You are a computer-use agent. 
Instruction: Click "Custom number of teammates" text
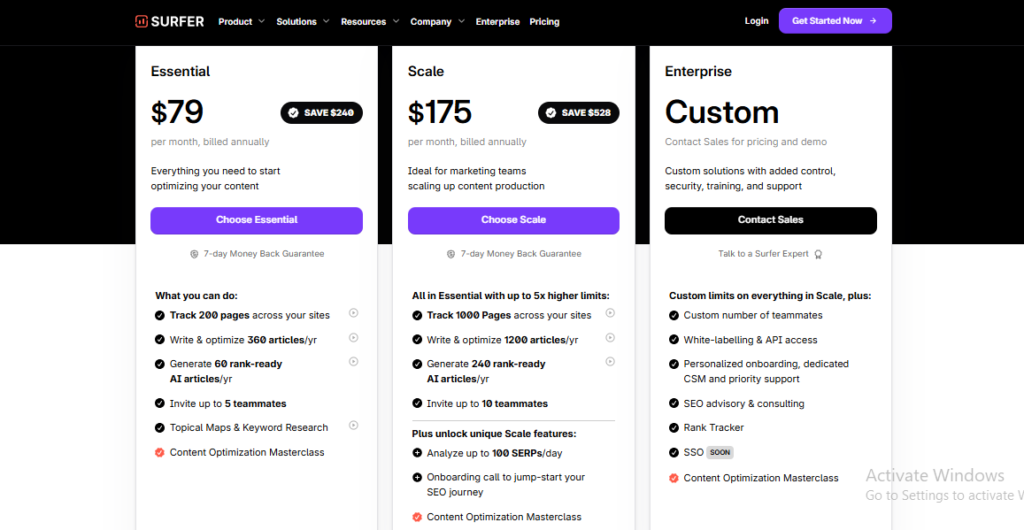(x=753, y=315)
